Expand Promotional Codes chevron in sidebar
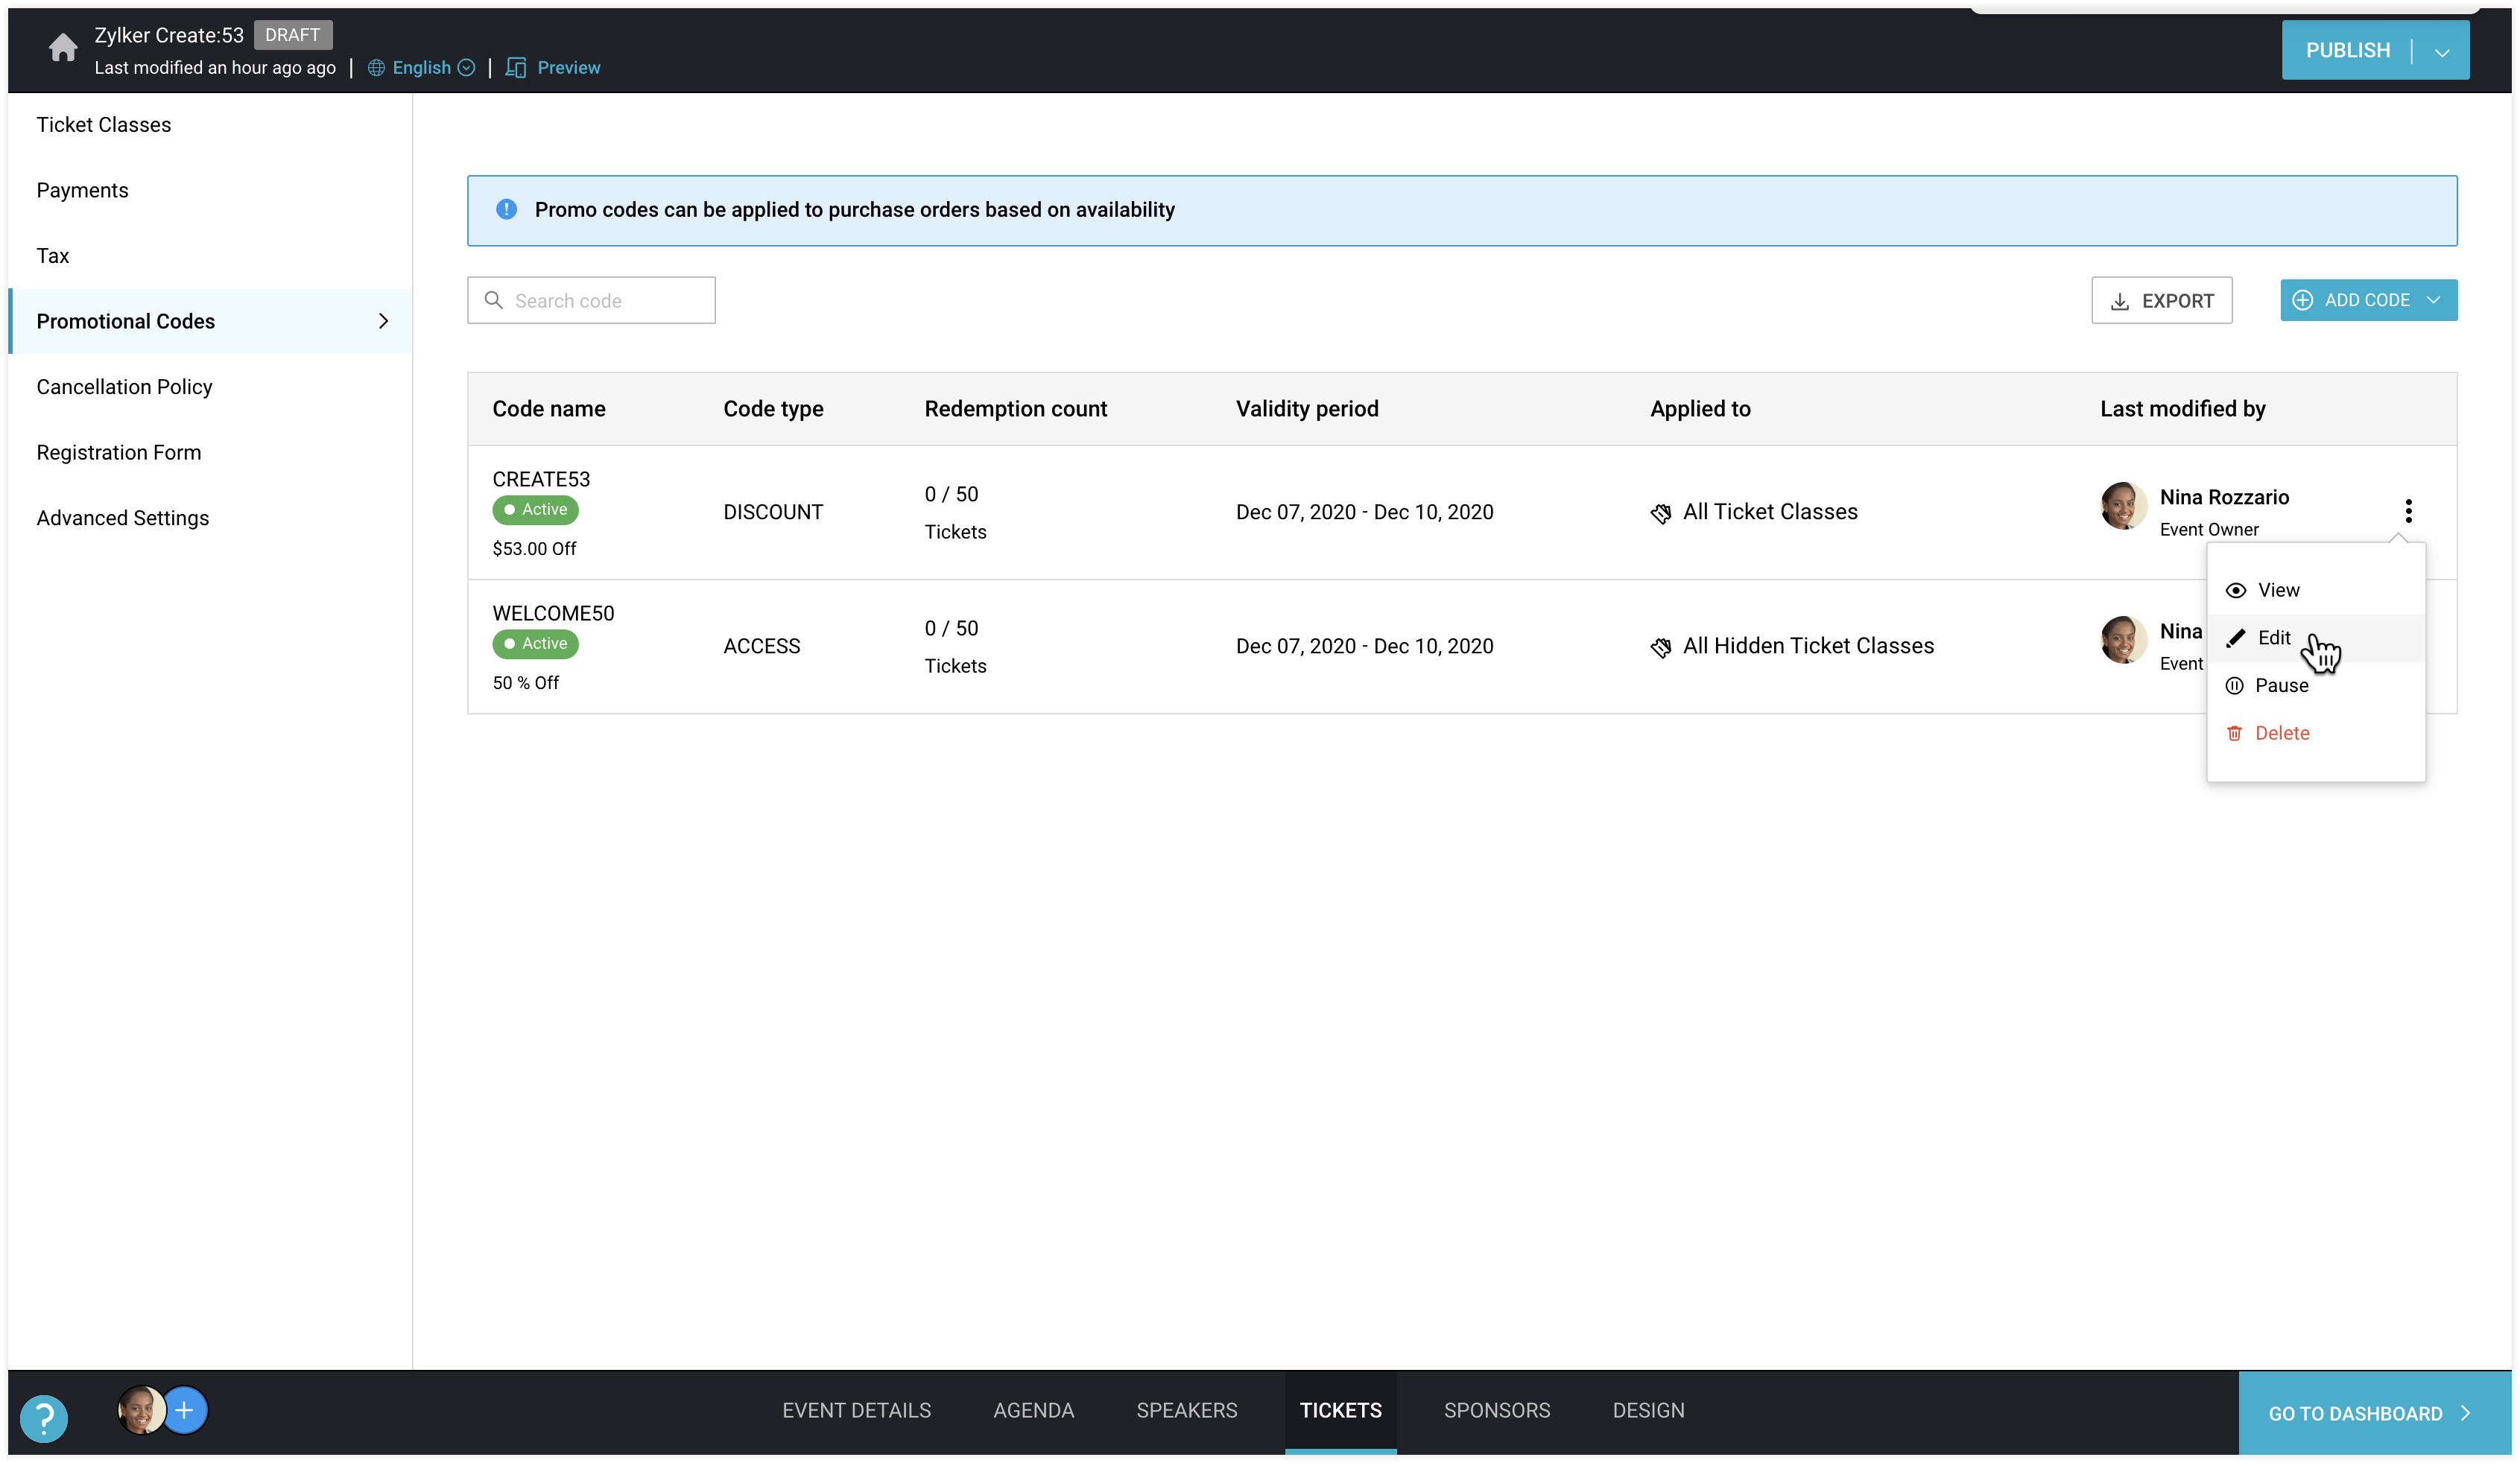 (x=383, y=321)
